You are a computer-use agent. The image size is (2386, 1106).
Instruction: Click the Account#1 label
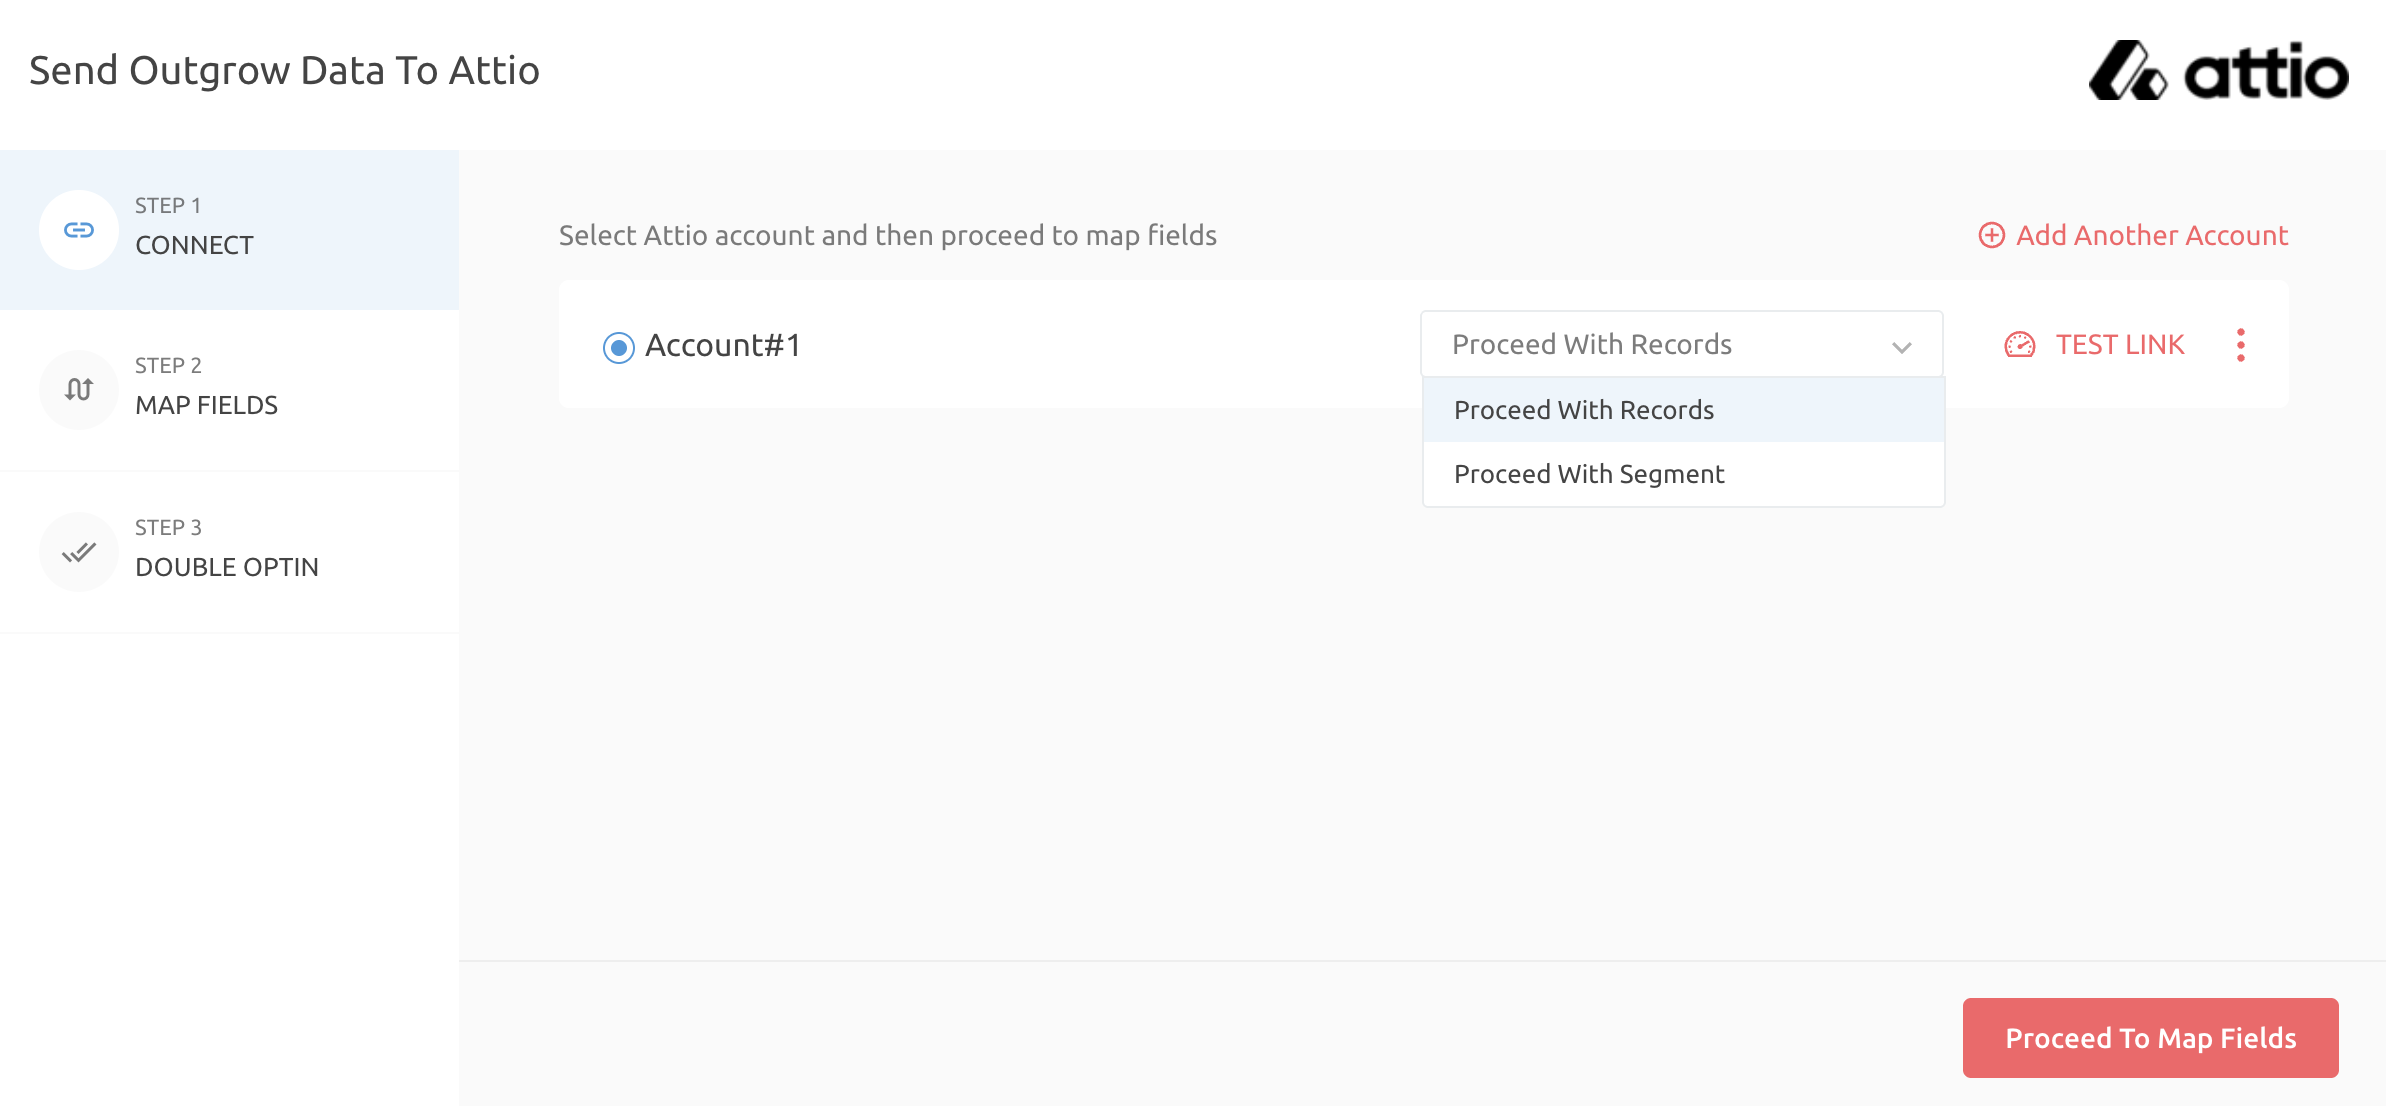(723, 346)
